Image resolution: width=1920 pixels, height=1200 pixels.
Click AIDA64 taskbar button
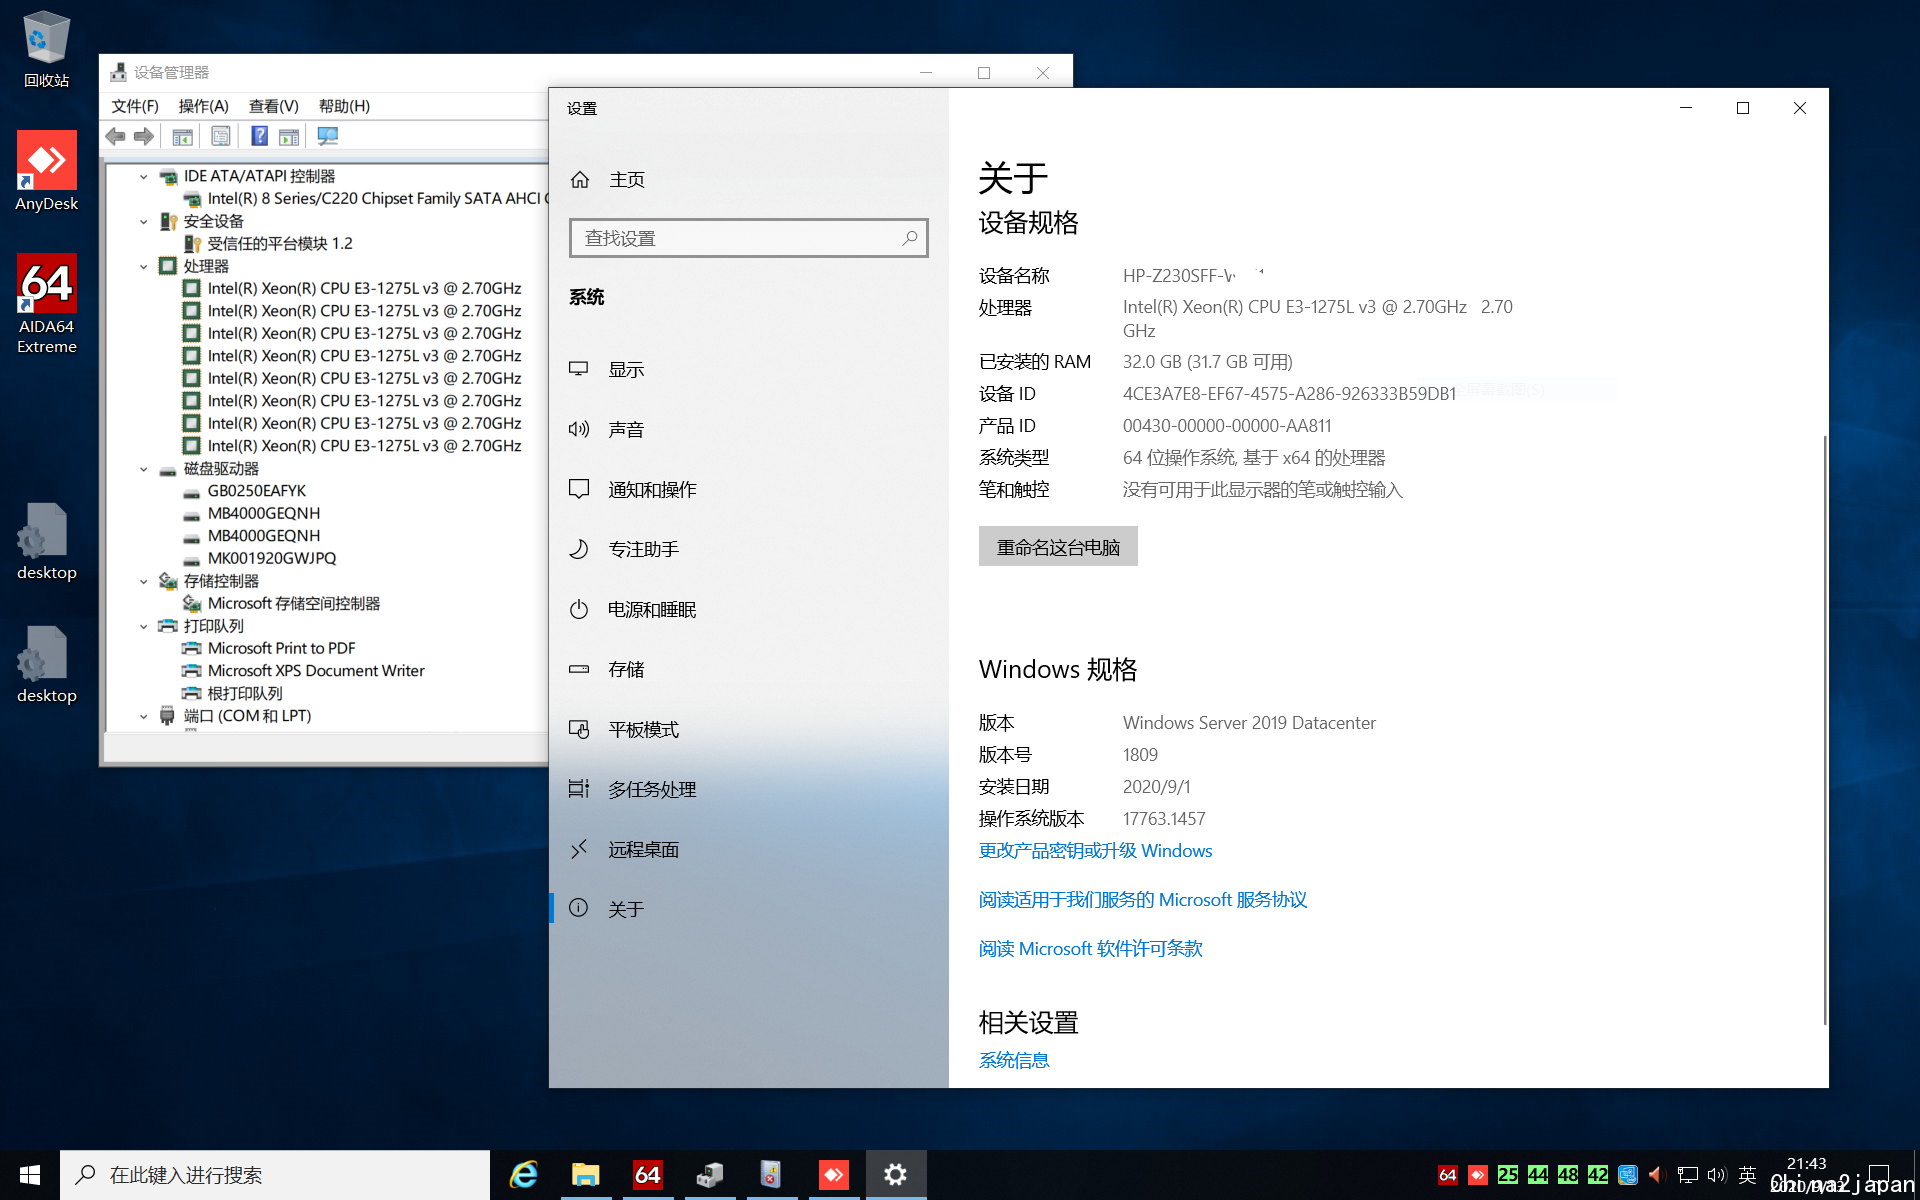coord(647,1174)
